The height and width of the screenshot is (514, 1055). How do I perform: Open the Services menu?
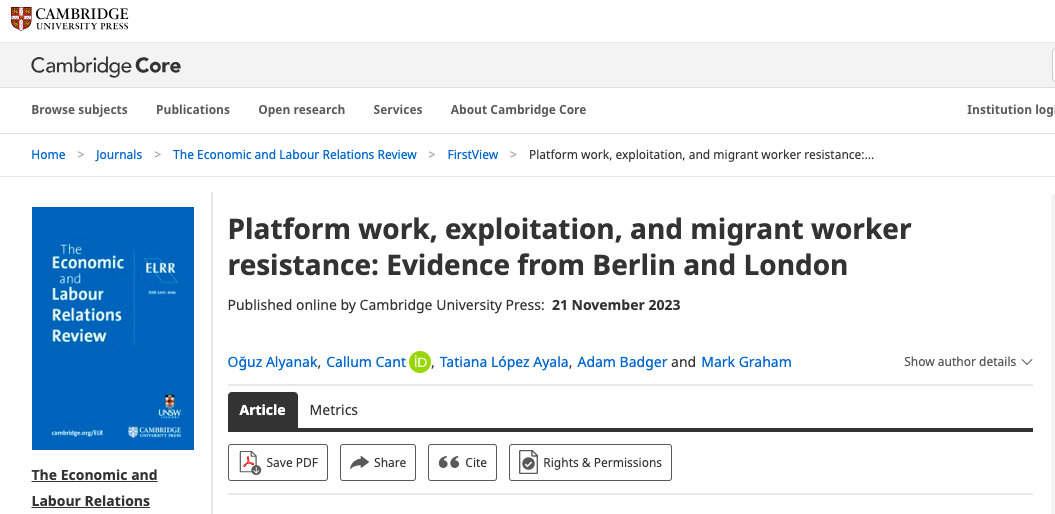pos(398,110)
